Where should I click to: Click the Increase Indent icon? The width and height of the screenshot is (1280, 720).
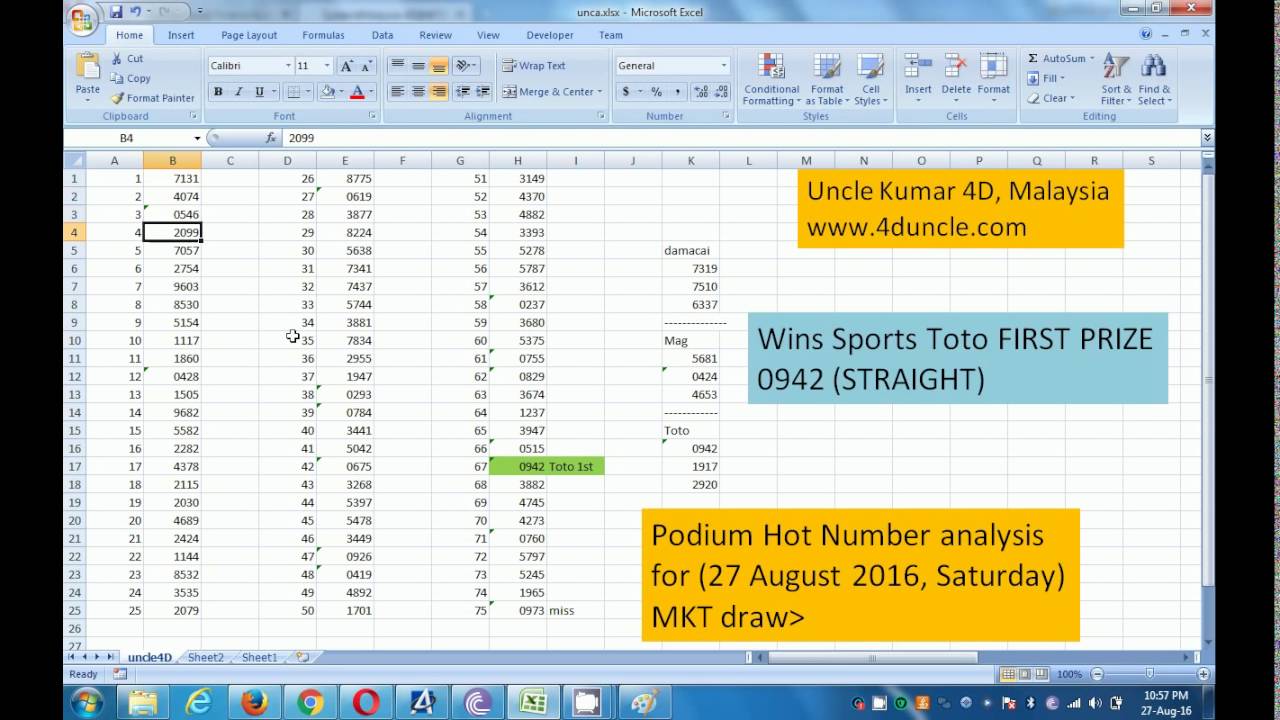[483, 92]
